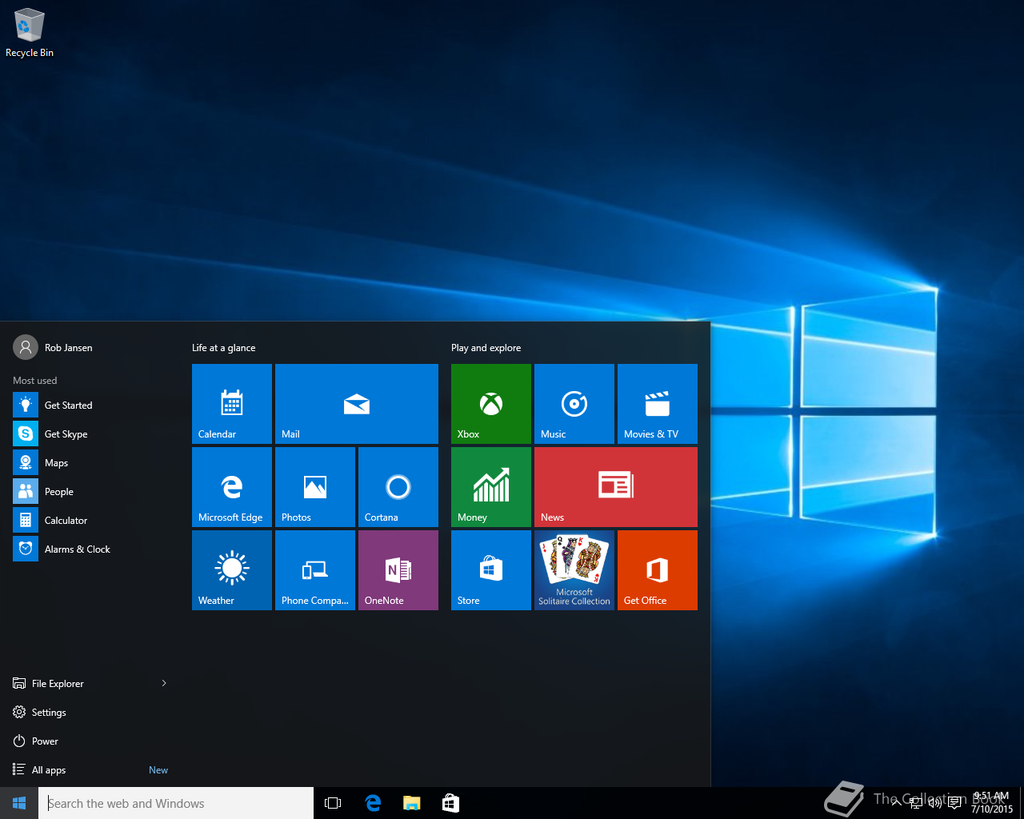Click the Search the web and Windows box
Image resolution: width=1024 pixels, height=819 pixels.
175,802
